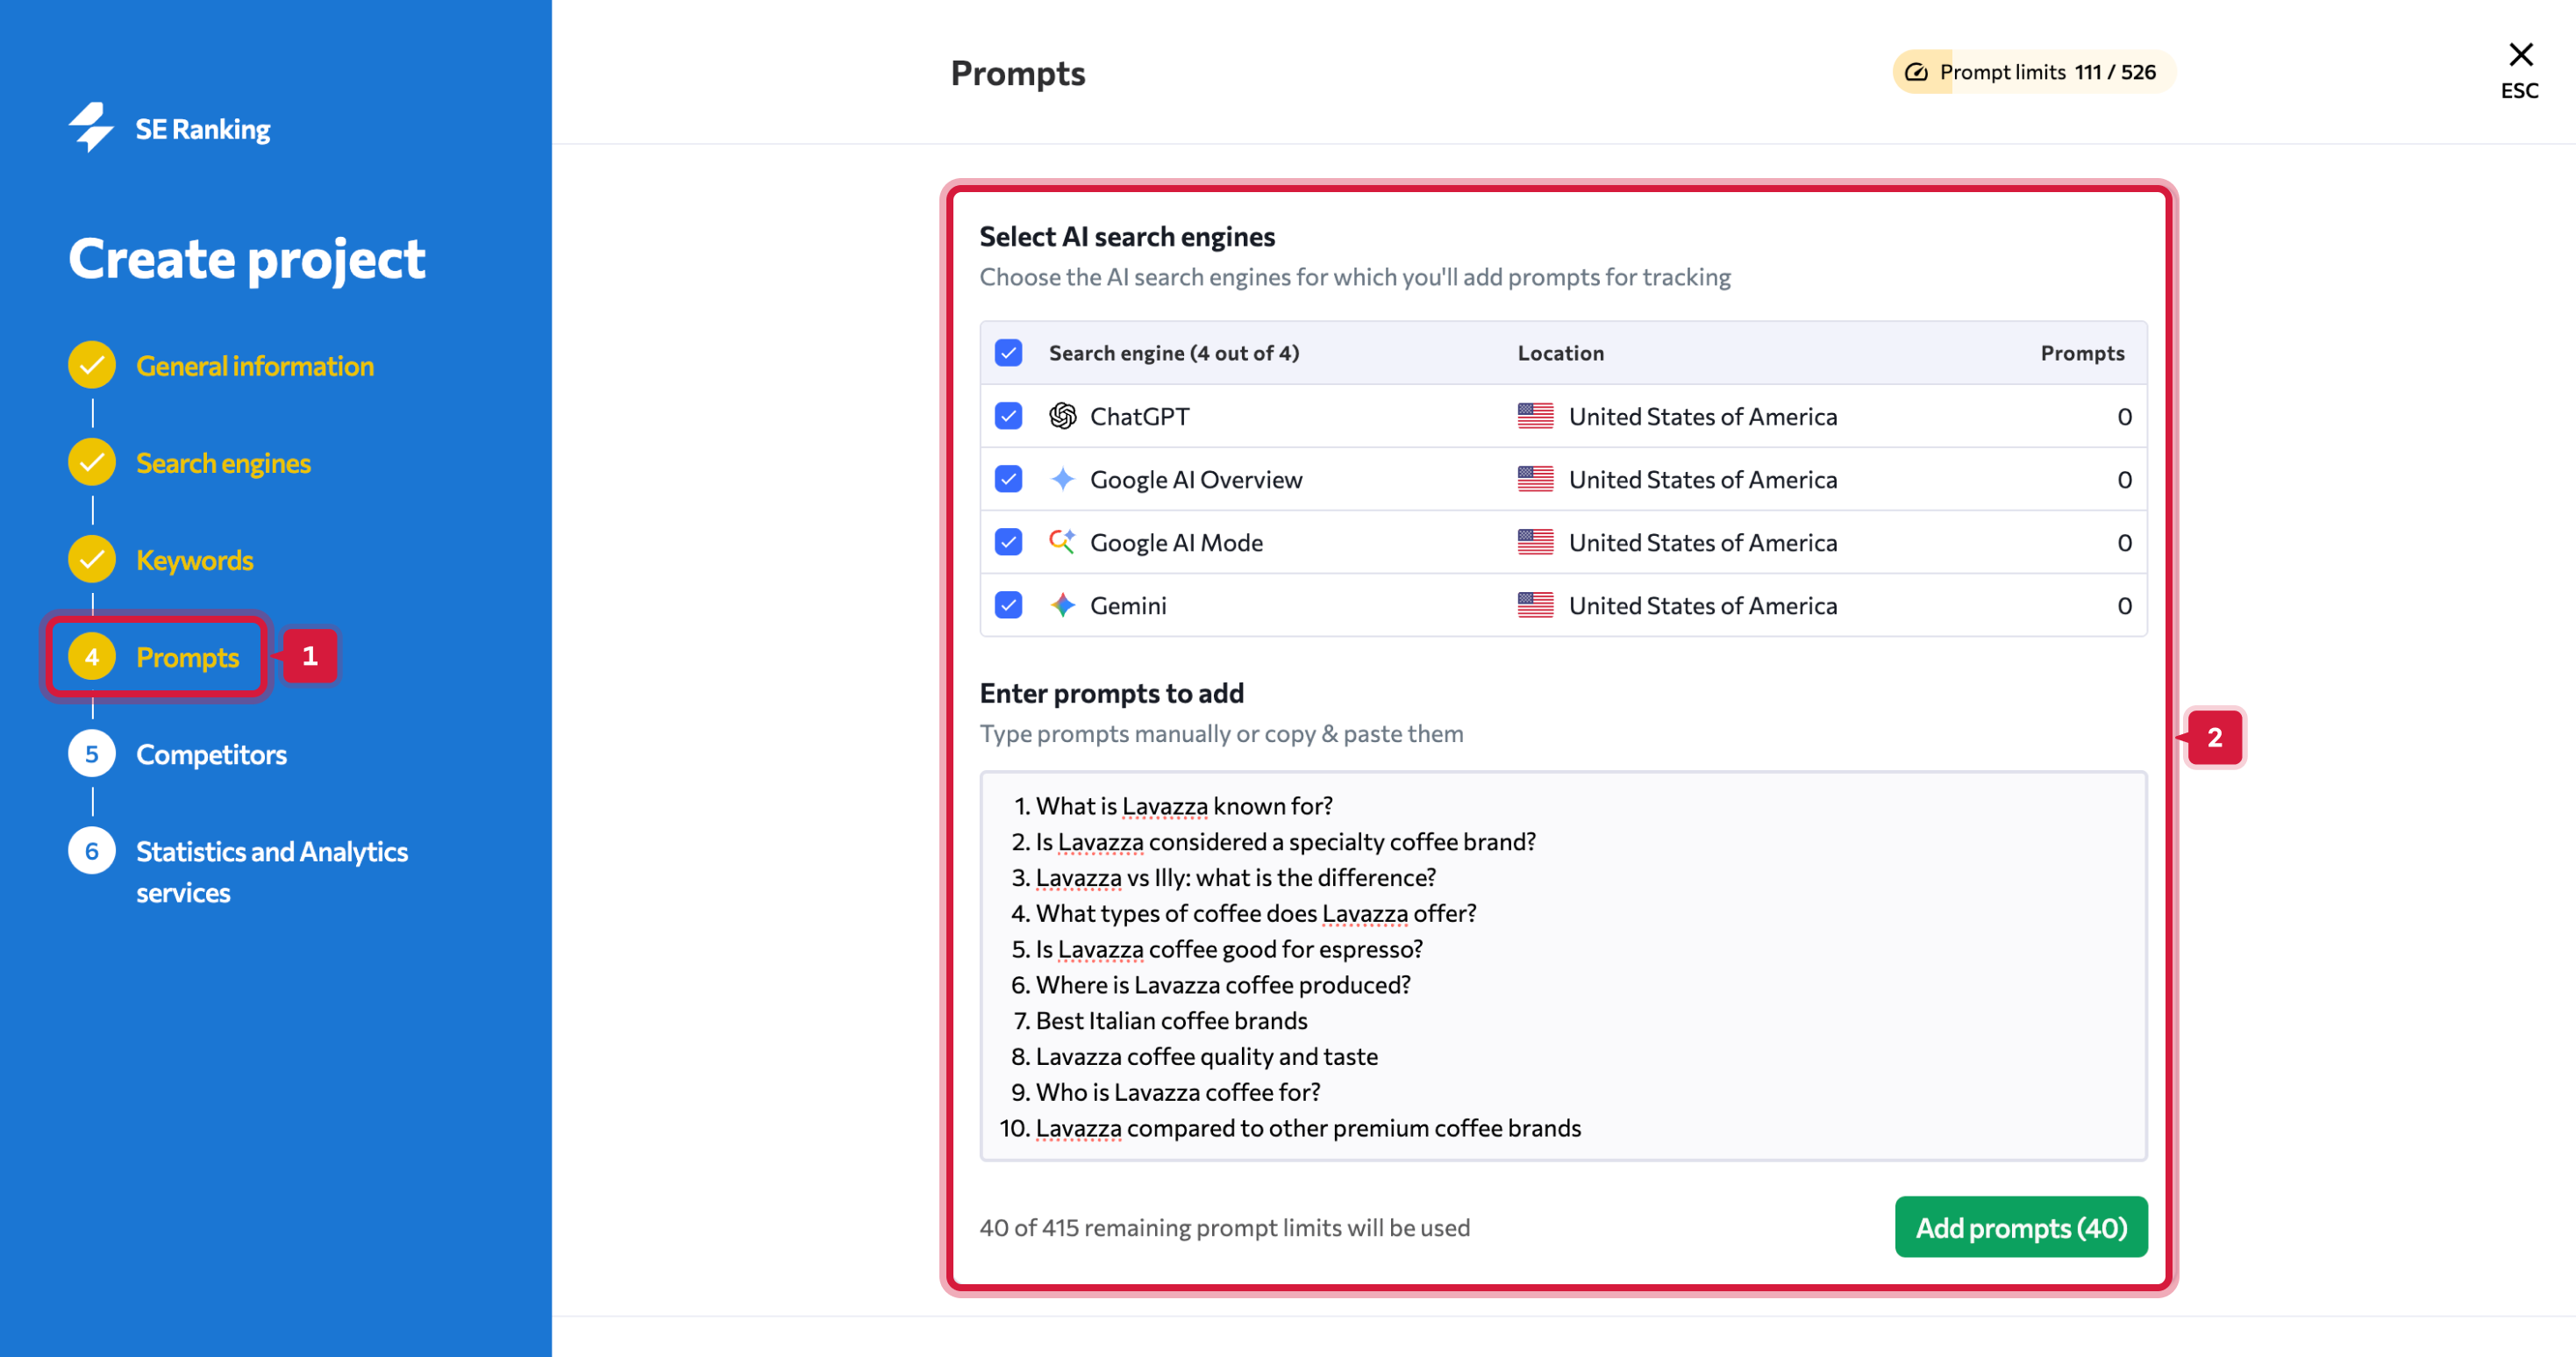Toggle the select-all search engines checkbox
This screenshot has height=1357, width=2576.
click(1008, 353)
